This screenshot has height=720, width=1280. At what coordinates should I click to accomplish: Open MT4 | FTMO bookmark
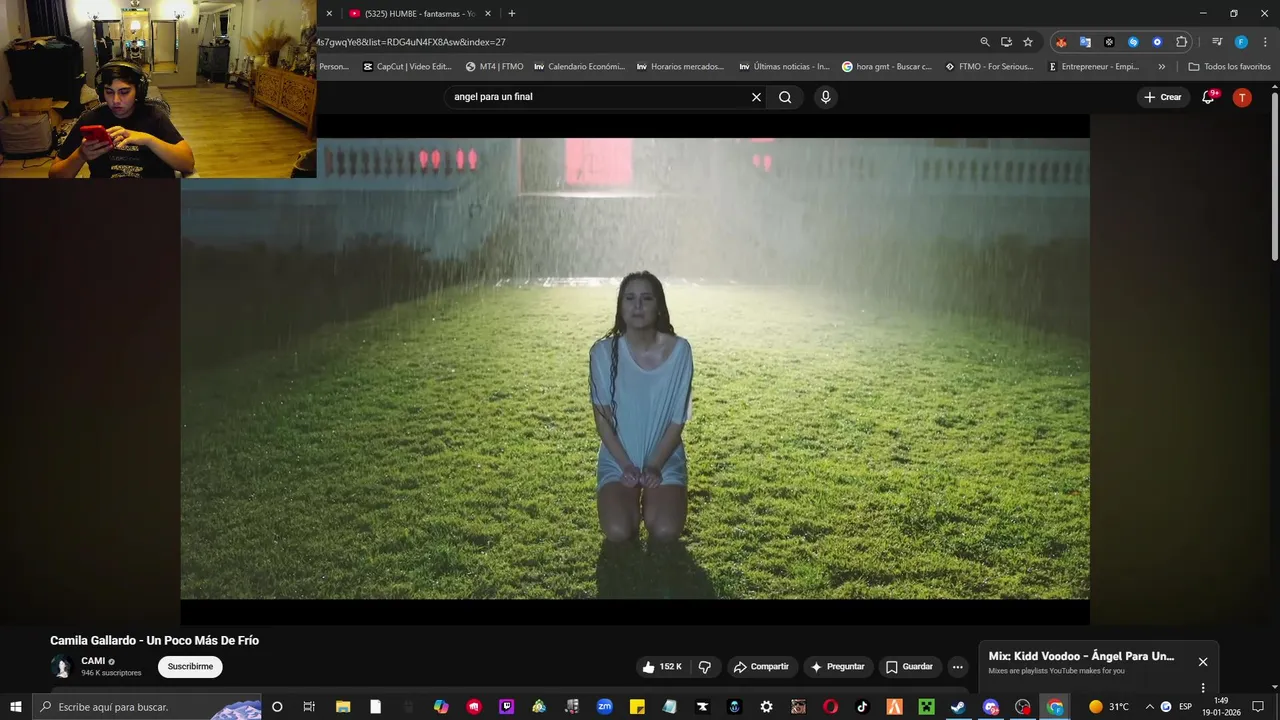pyautogui.click(x=494, y=67)
